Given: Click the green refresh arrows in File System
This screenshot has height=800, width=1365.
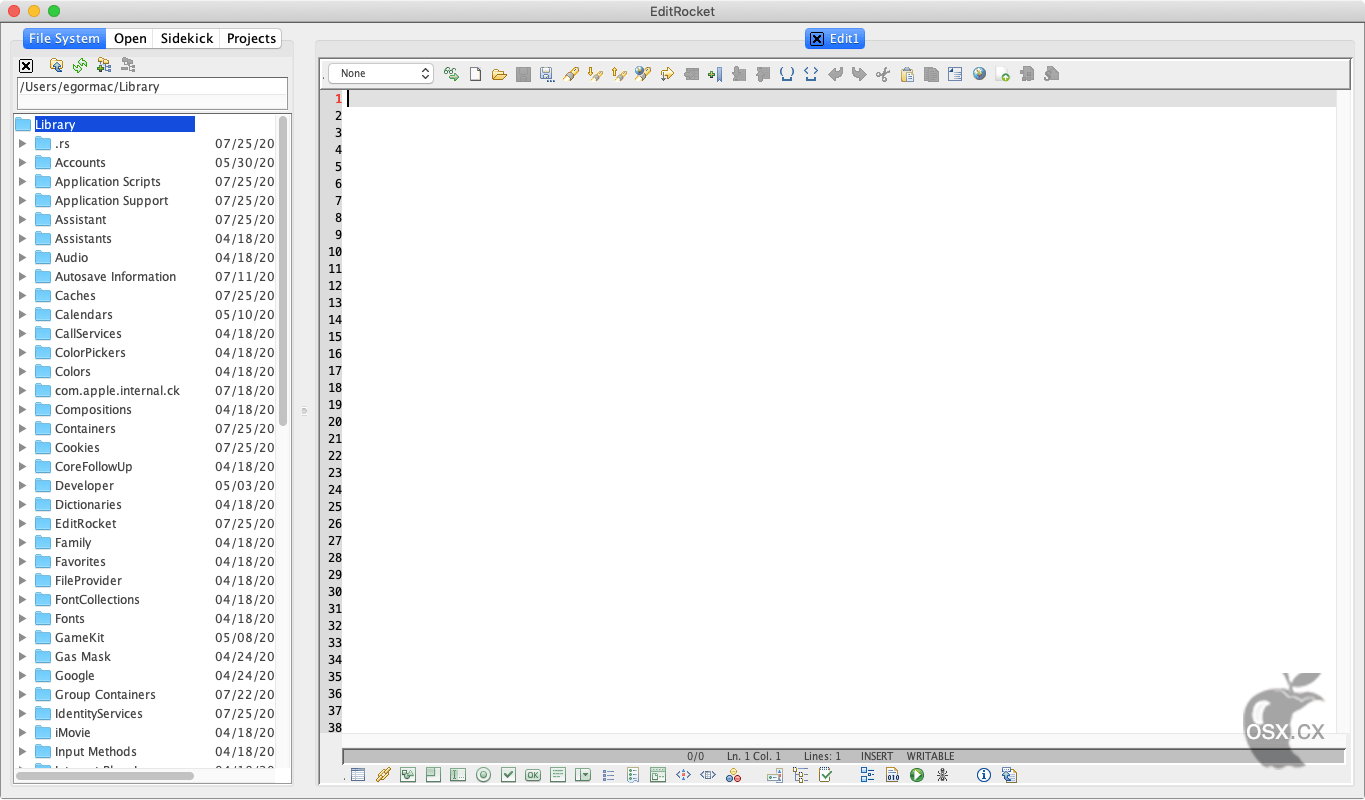Looking at the screenshot, I should tap(79, 65).
